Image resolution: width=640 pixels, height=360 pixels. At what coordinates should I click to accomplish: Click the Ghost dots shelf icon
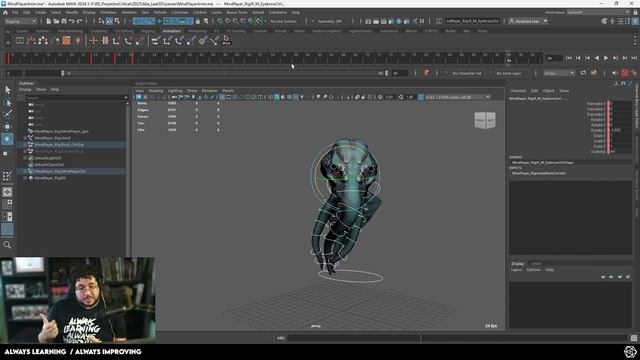click(43, 40)
